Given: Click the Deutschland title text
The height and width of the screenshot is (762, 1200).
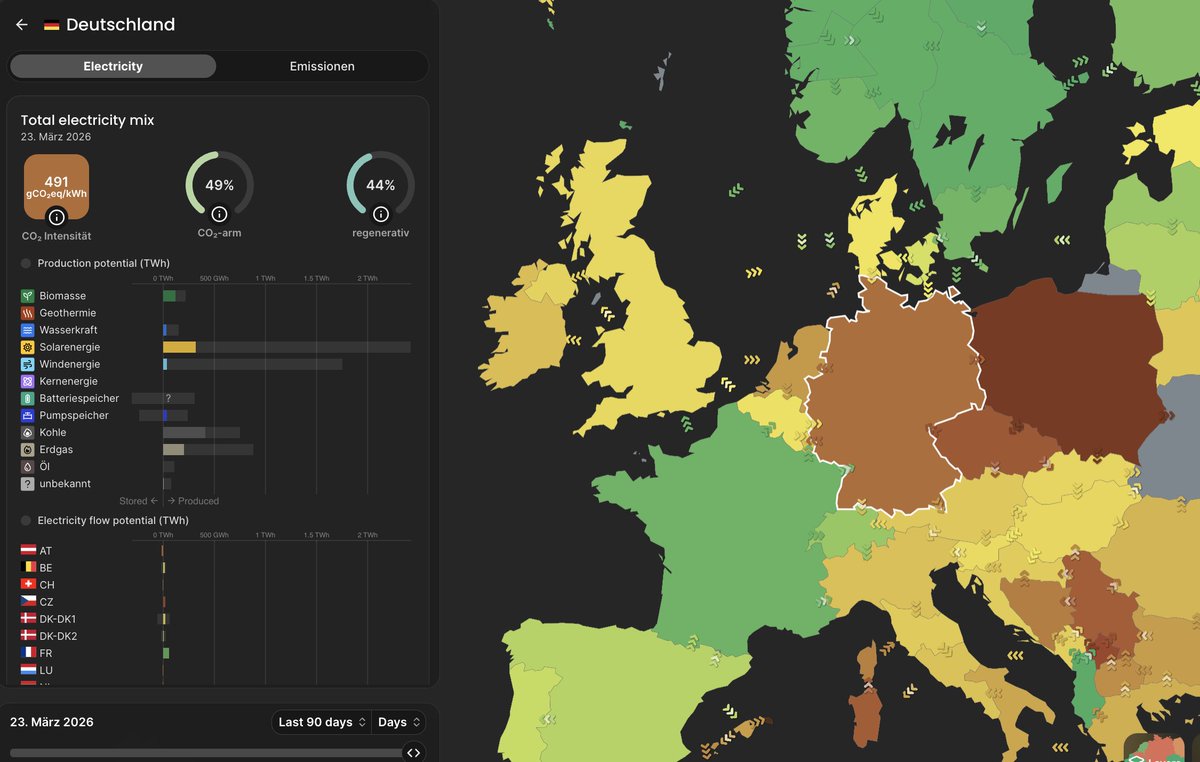Looking at the screenshot, I should point(120,25).
